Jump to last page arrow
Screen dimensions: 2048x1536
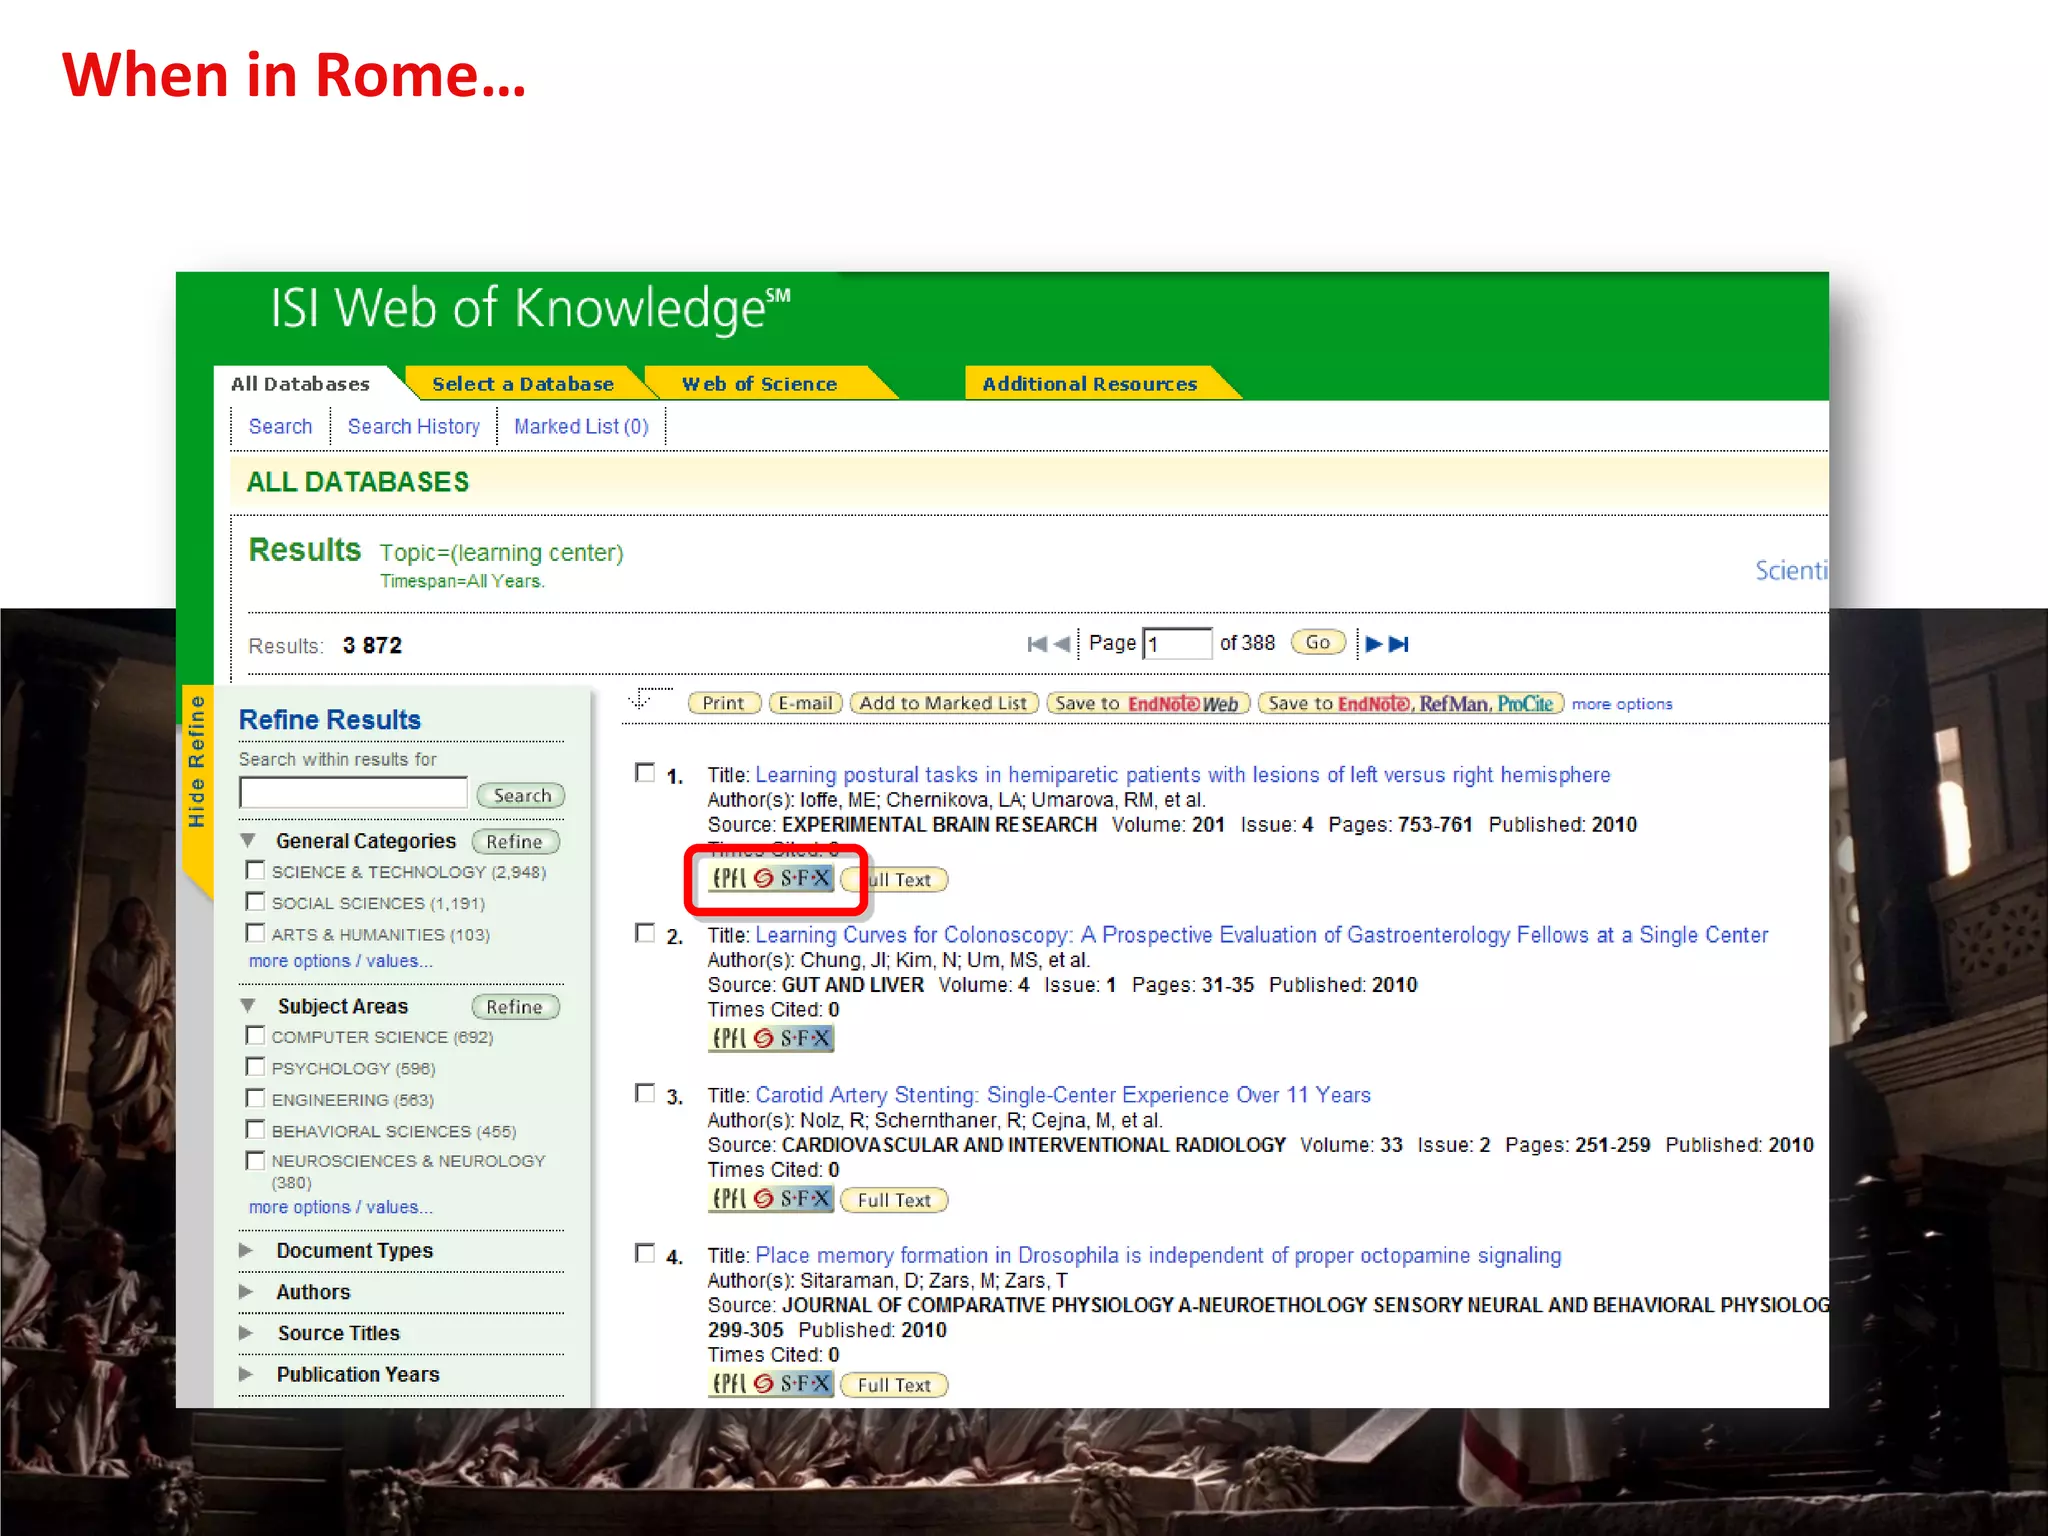click(1399, 644)
